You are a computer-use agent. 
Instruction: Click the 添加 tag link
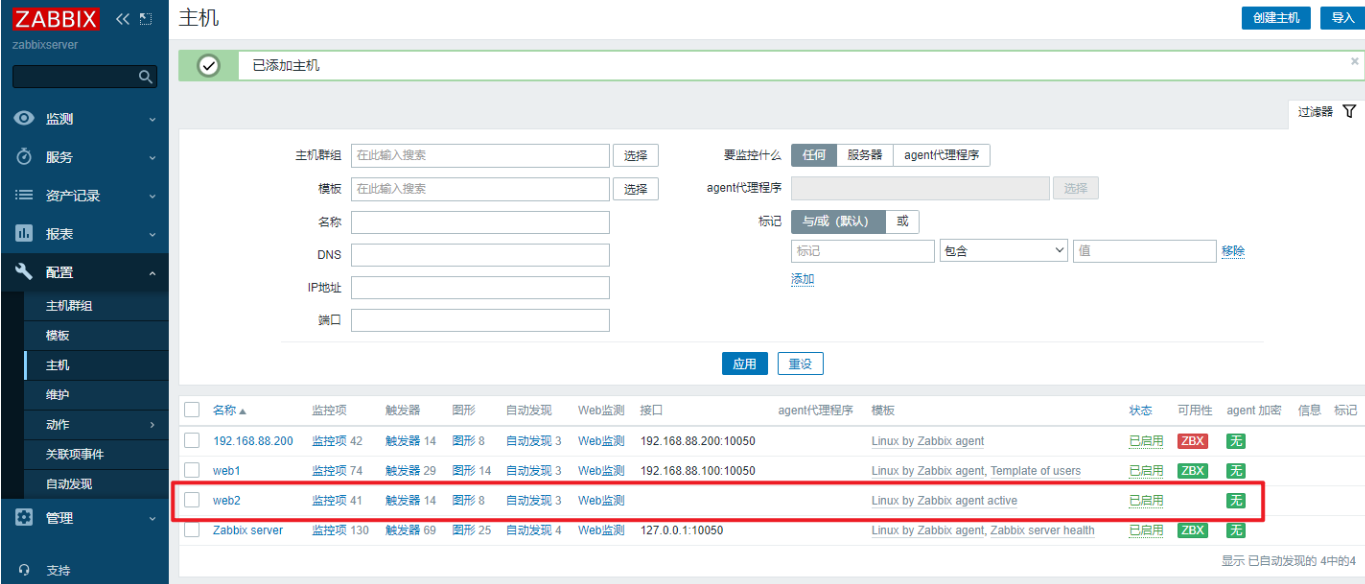[802, 279]
